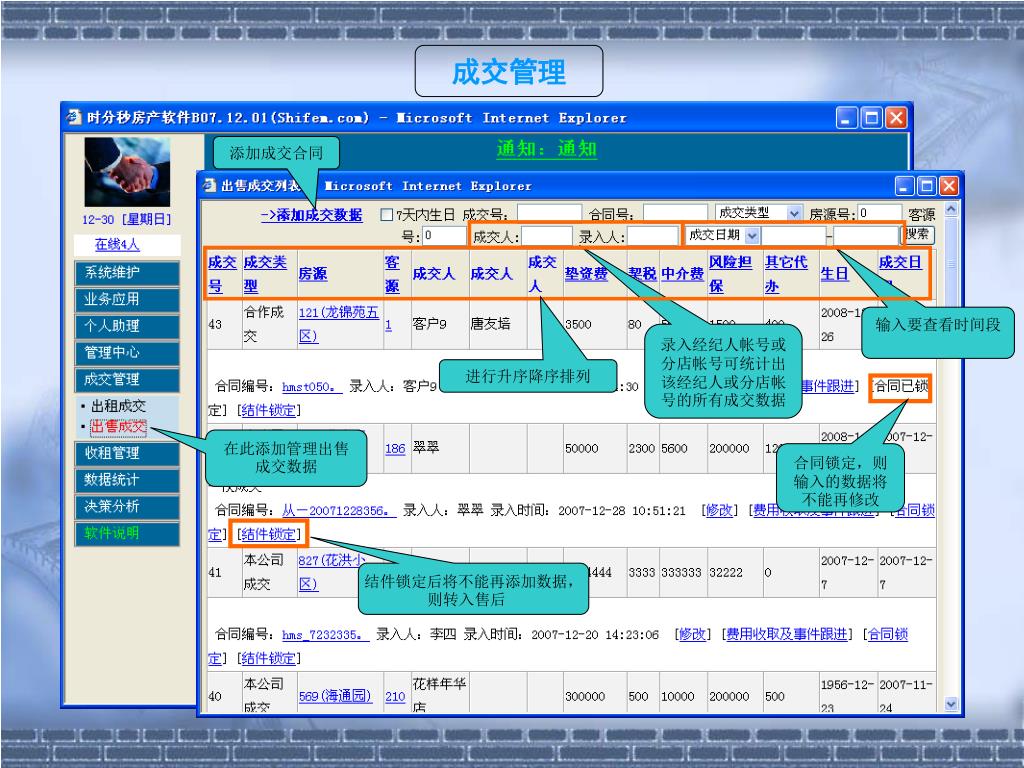Sort by the 生日 column header
Screen dimensions: 1024x768
(835, 274)
